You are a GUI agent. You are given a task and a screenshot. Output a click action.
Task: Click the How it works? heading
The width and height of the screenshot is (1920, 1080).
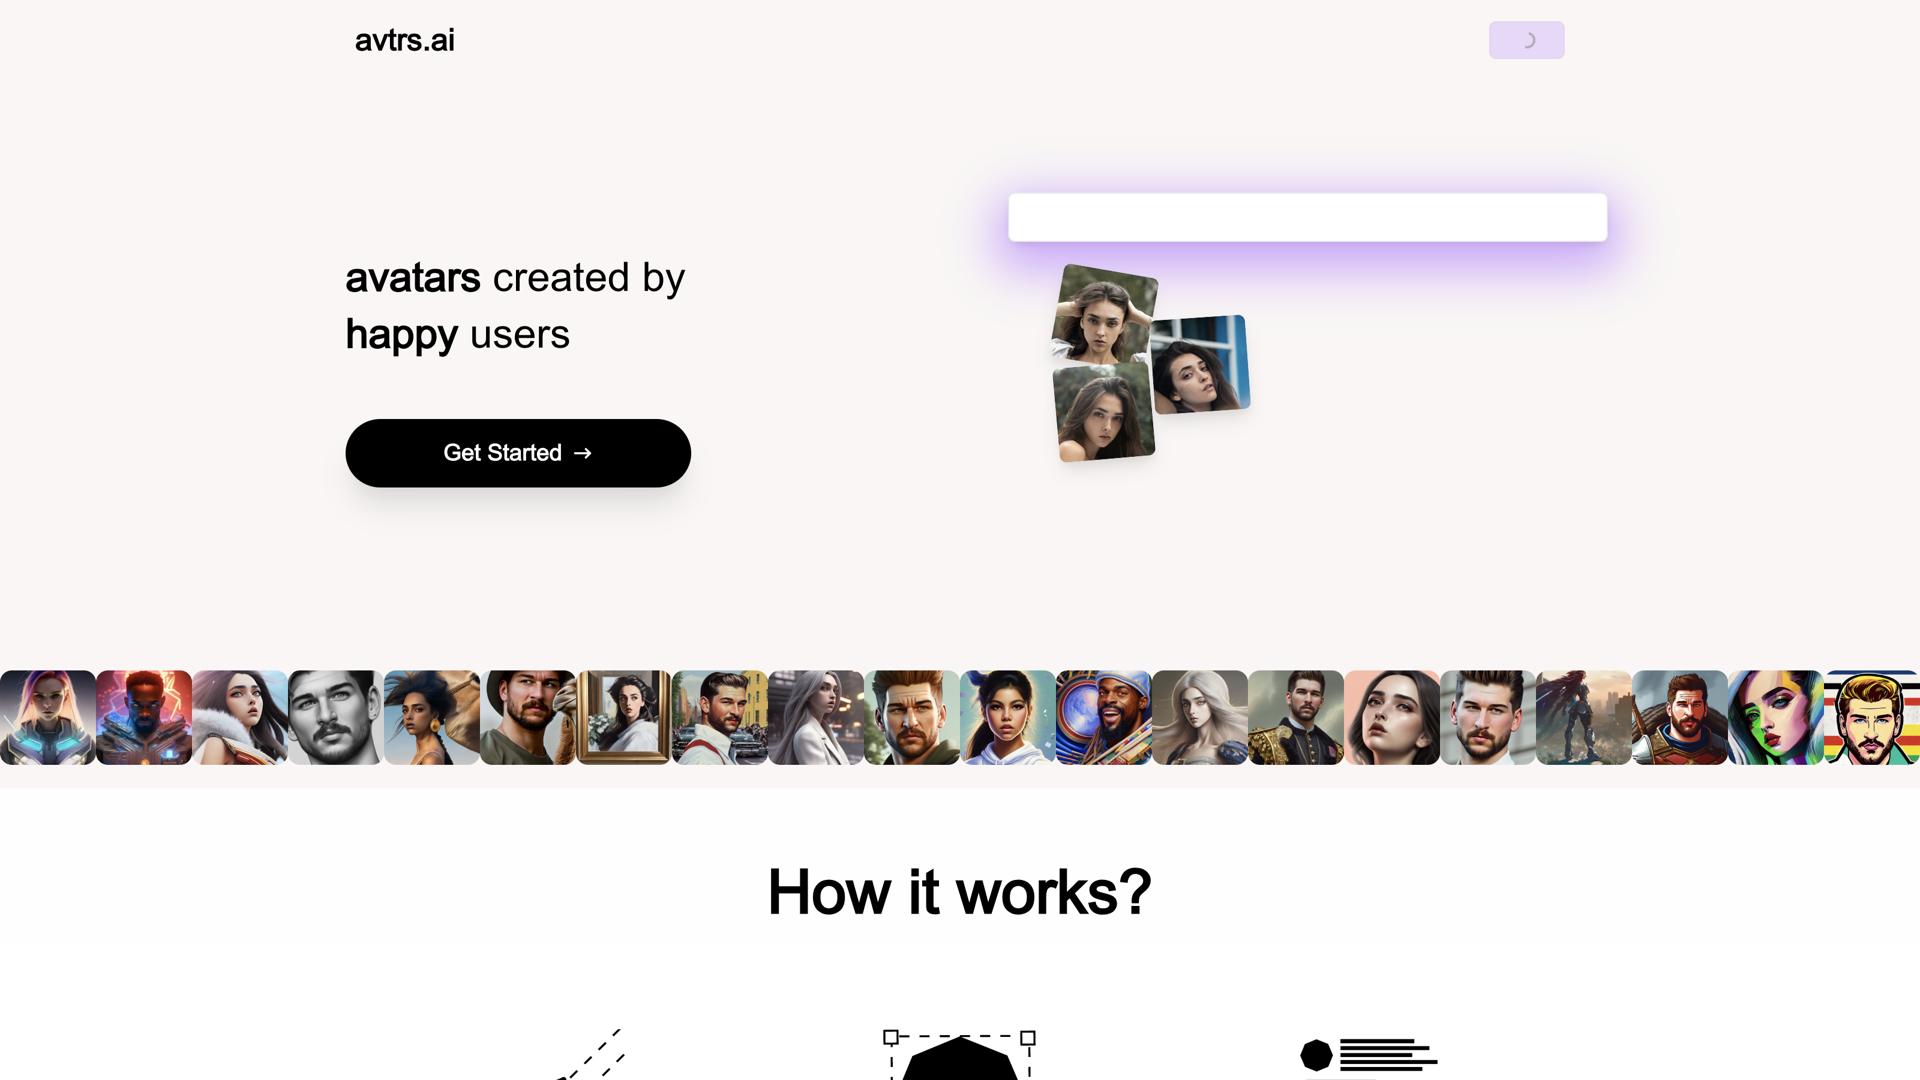click(x=959, y=892)
